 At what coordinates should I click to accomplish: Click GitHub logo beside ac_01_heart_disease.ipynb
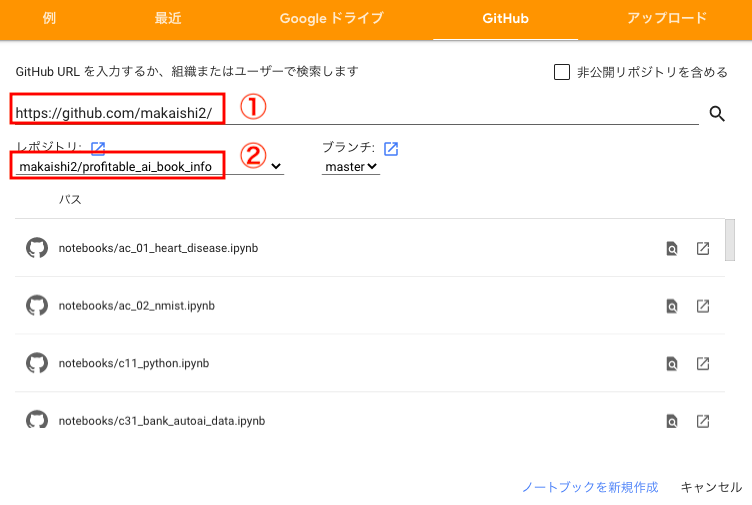click(37, 248)
